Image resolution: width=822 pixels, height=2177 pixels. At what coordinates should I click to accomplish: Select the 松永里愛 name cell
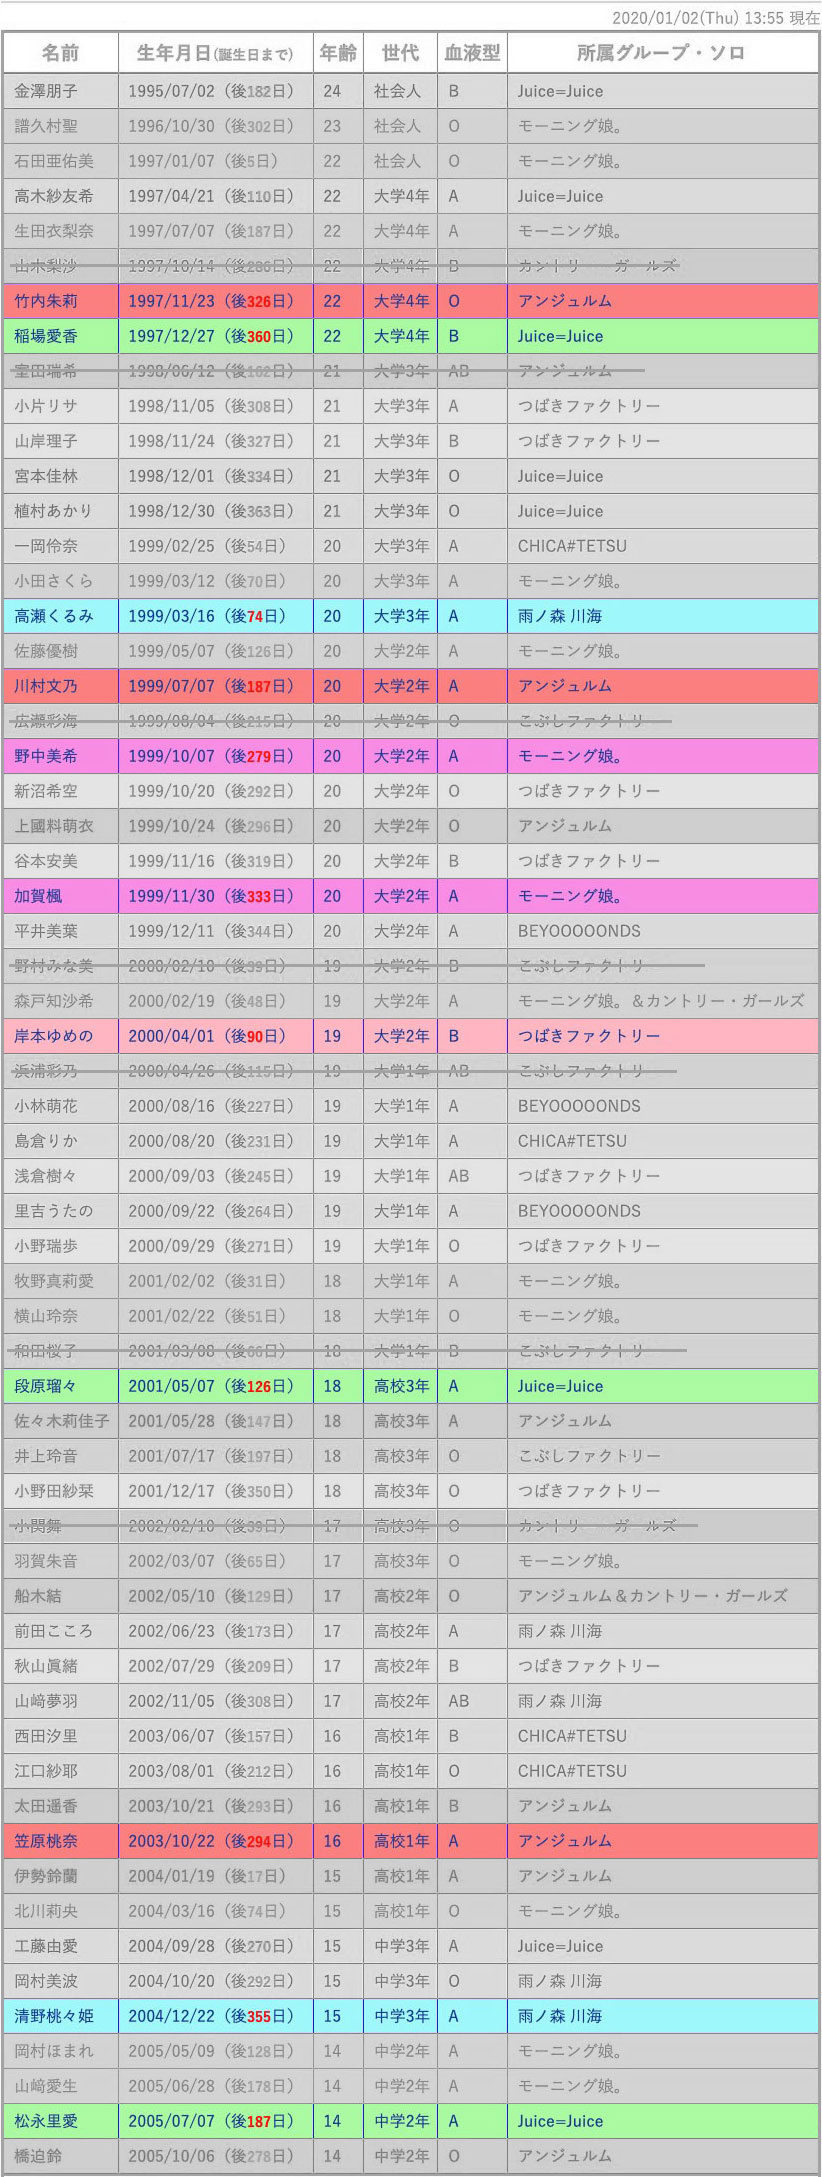(x=61, y=2121)
